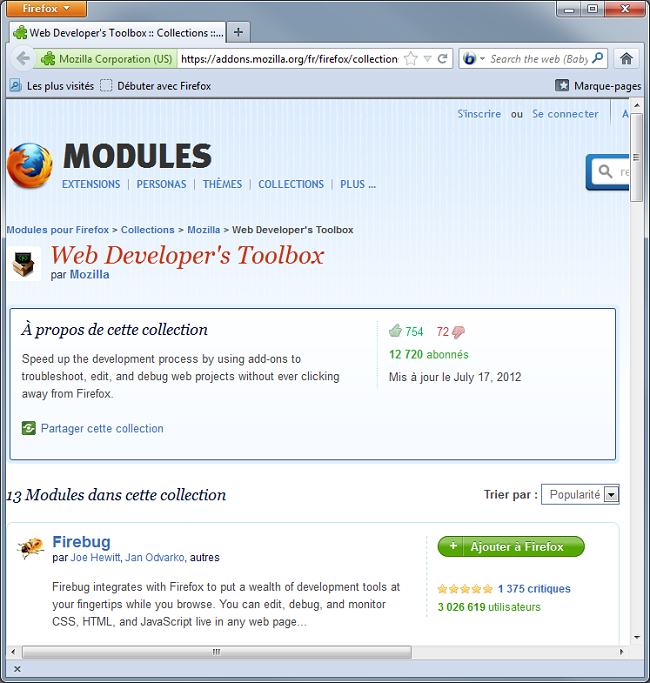Viewport: 650px width, 683px height.
Task: Click the S'inscrire link
Action: coord(479,114)
